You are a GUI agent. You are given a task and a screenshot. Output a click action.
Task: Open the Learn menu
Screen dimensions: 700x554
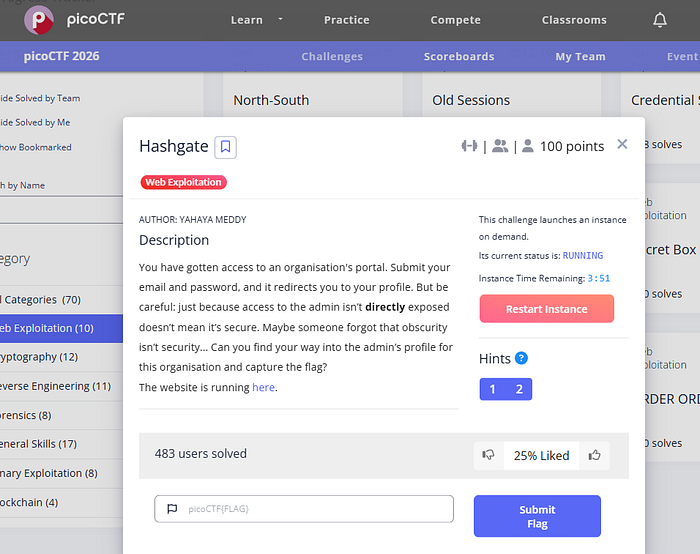pos(246,20)
